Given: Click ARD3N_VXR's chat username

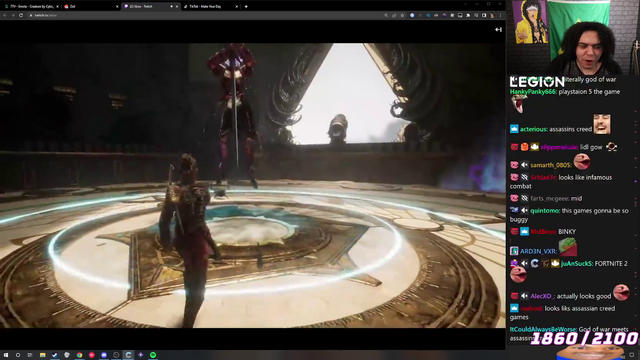Looking at the screenshot, I should [538, 251].
